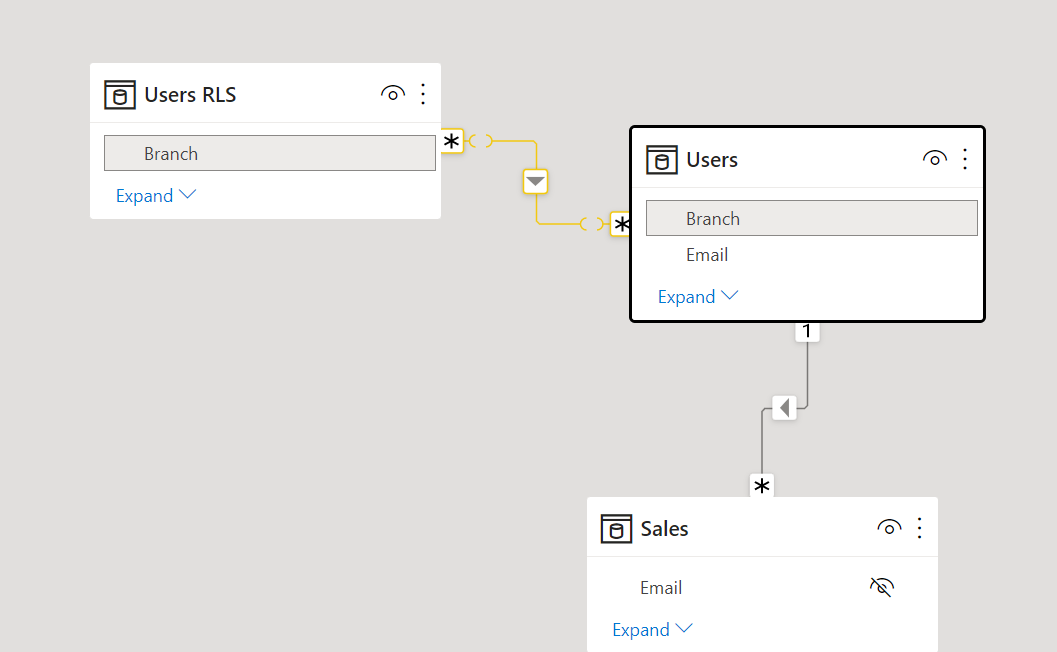This screenshot has height=652, width=1057.
Task: Toggle visibility eye on Sales table
Action: click(889, 527)
